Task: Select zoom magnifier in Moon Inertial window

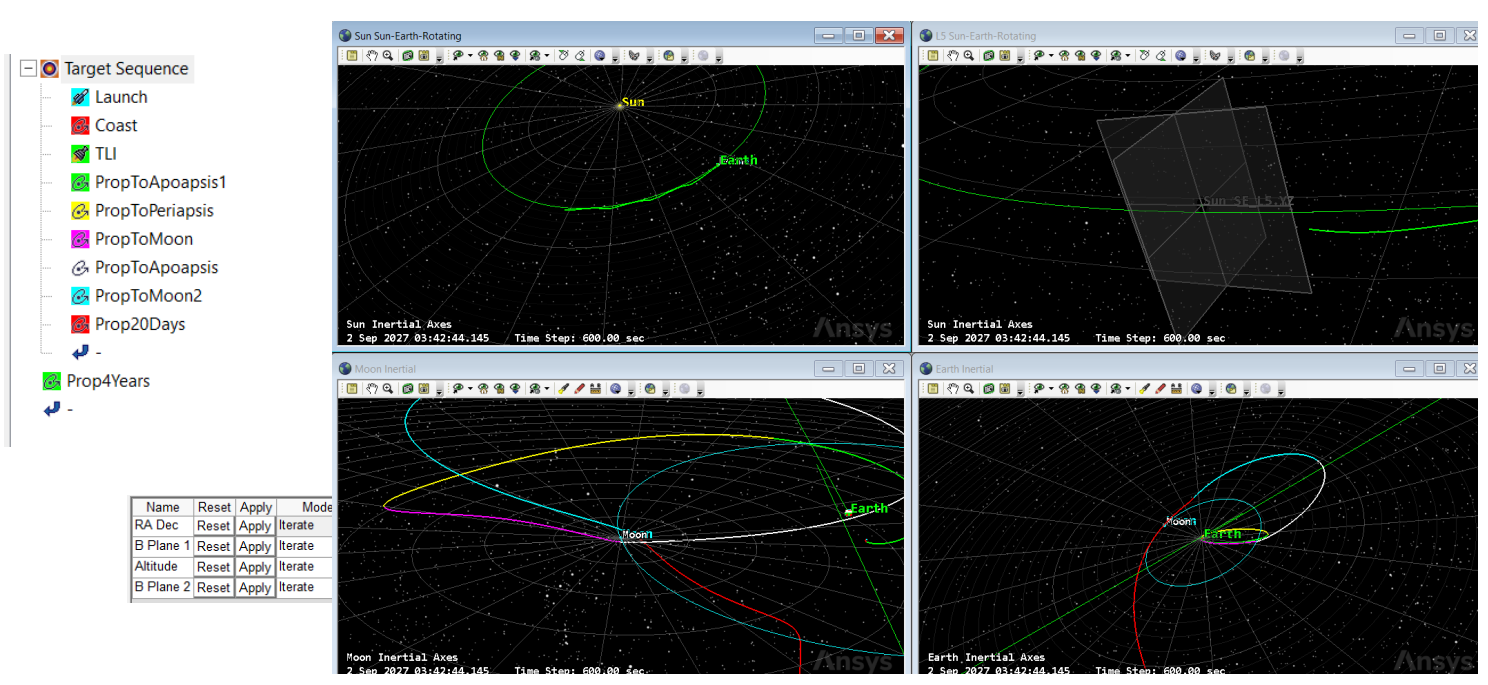Action: tap(388, 389)
